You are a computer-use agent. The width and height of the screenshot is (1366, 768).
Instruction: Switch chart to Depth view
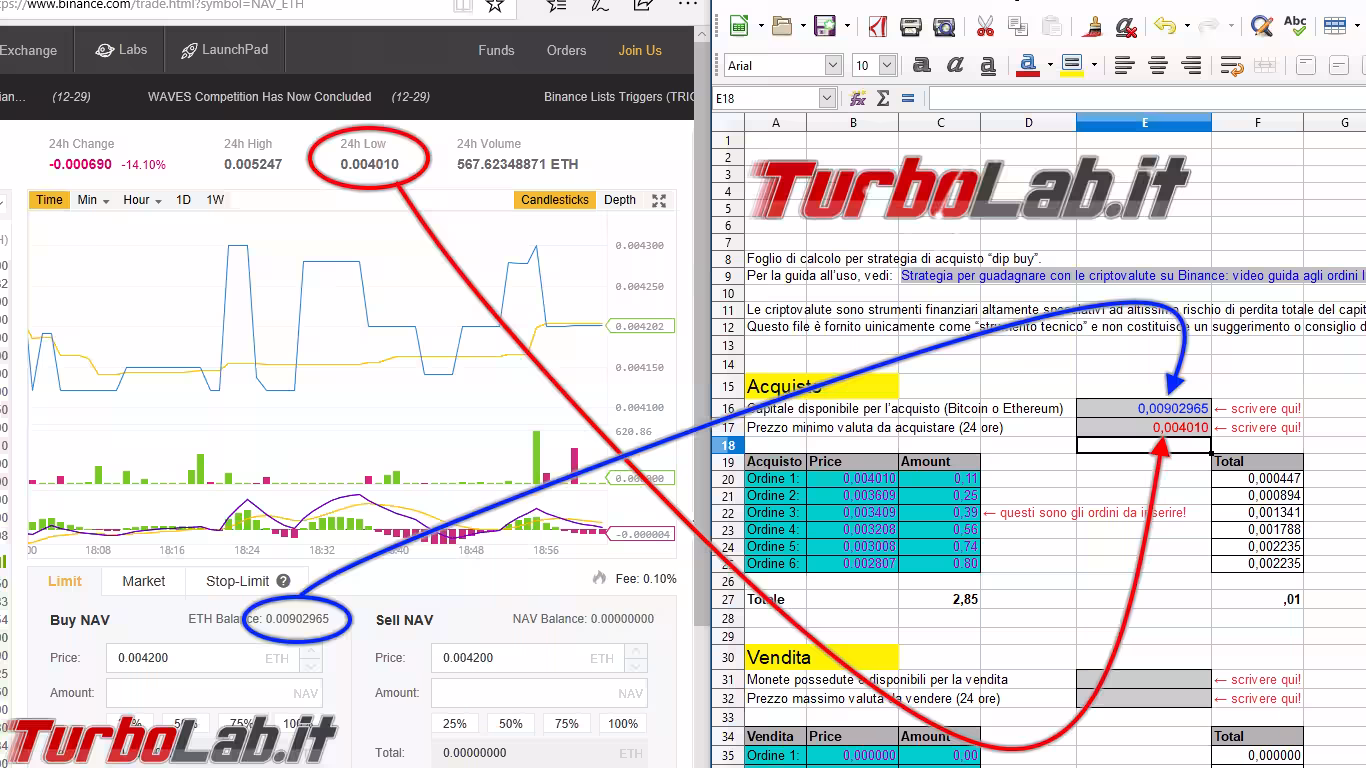coord(619,200)
